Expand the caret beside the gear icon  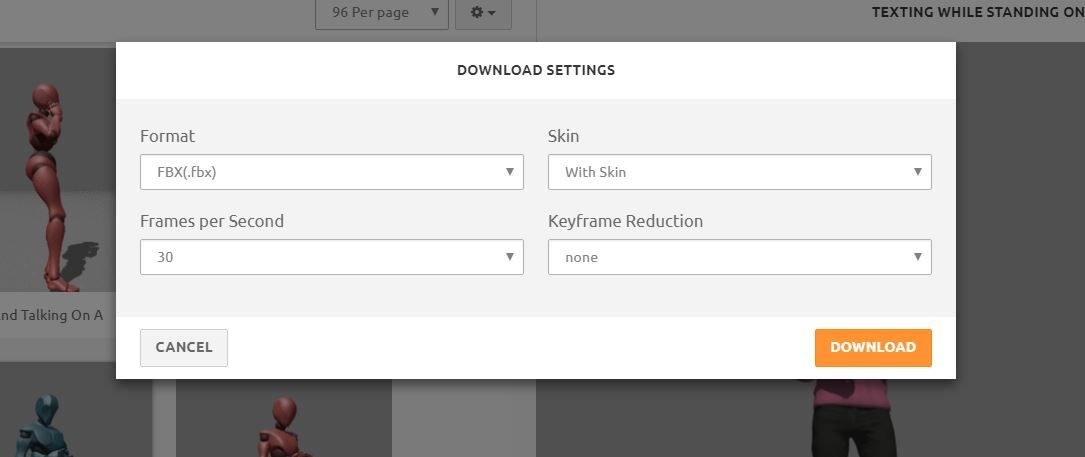coord(492,13)
